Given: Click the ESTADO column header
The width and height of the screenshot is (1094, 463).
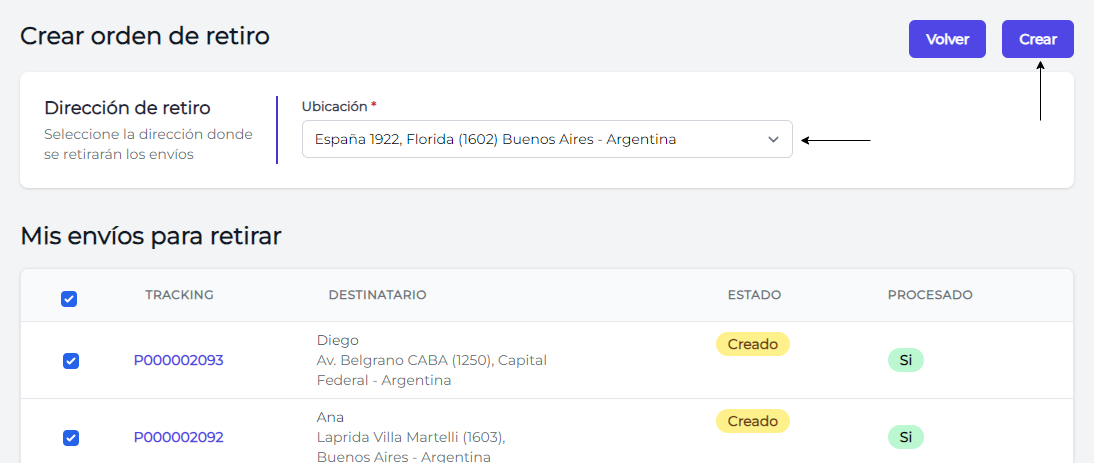Looking at the screenshot, I should click(x=754, y=295).
